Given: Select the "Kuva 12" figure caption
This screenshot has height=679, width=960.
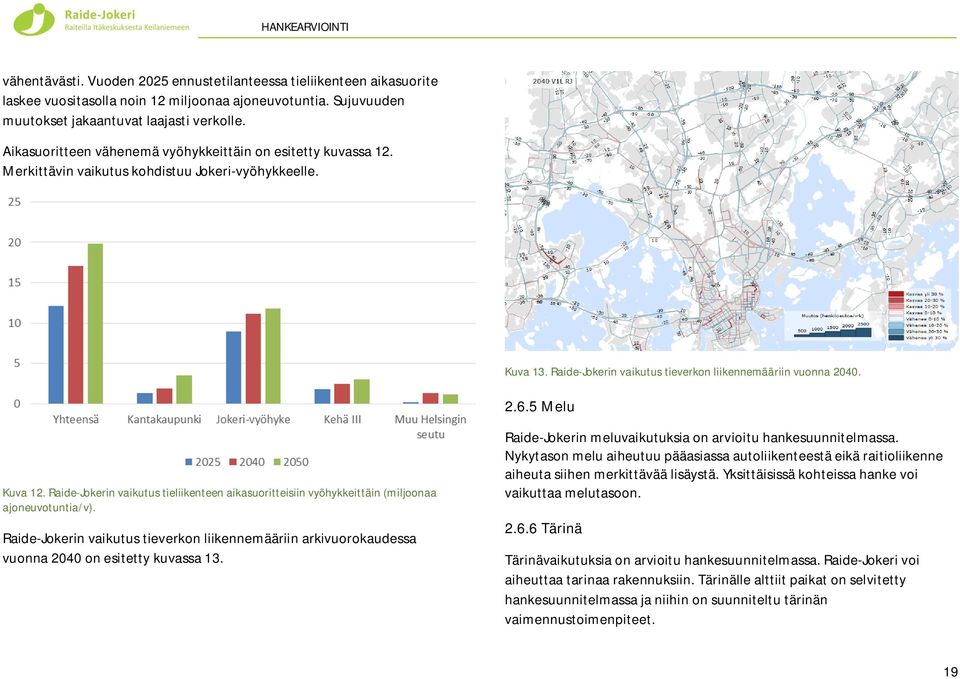Looking at the screenshot, I should [x=219, y=500].
